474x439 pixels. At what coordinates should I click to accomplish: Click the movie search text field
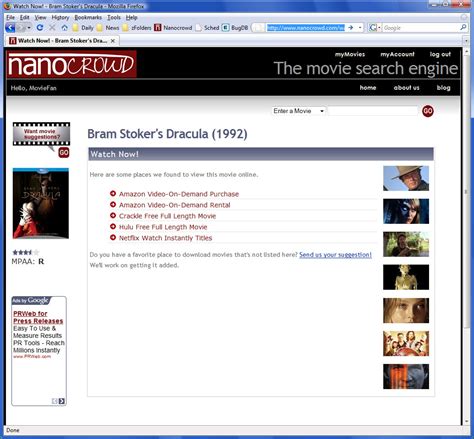(x=373, y=111)
